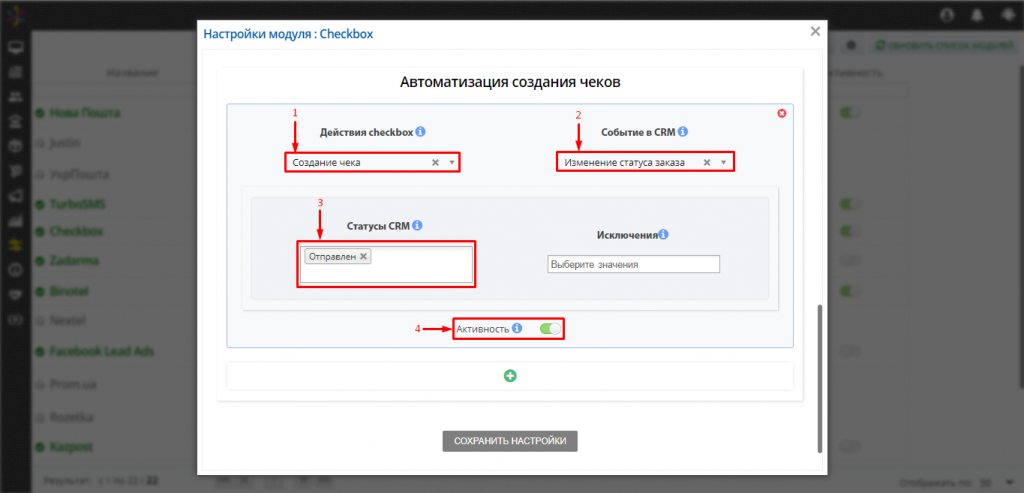
Task: Show info tooltip next to Статусы CRM
Action: (x=417, y=226)
